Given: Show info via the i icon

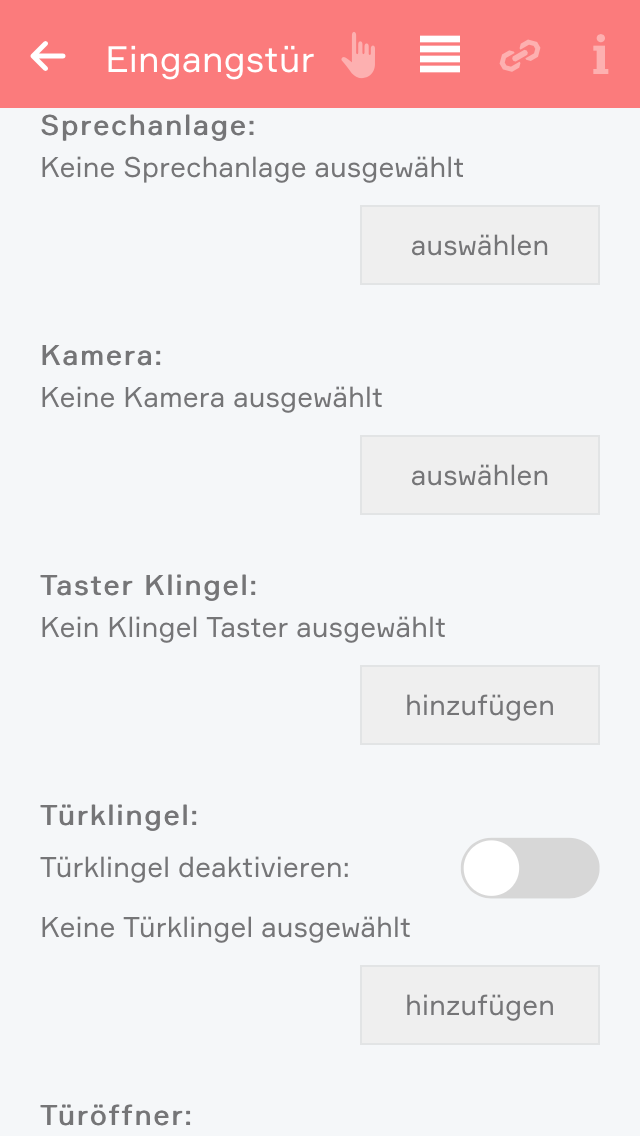Looking at the screenshot, I should tap(600, 56).
